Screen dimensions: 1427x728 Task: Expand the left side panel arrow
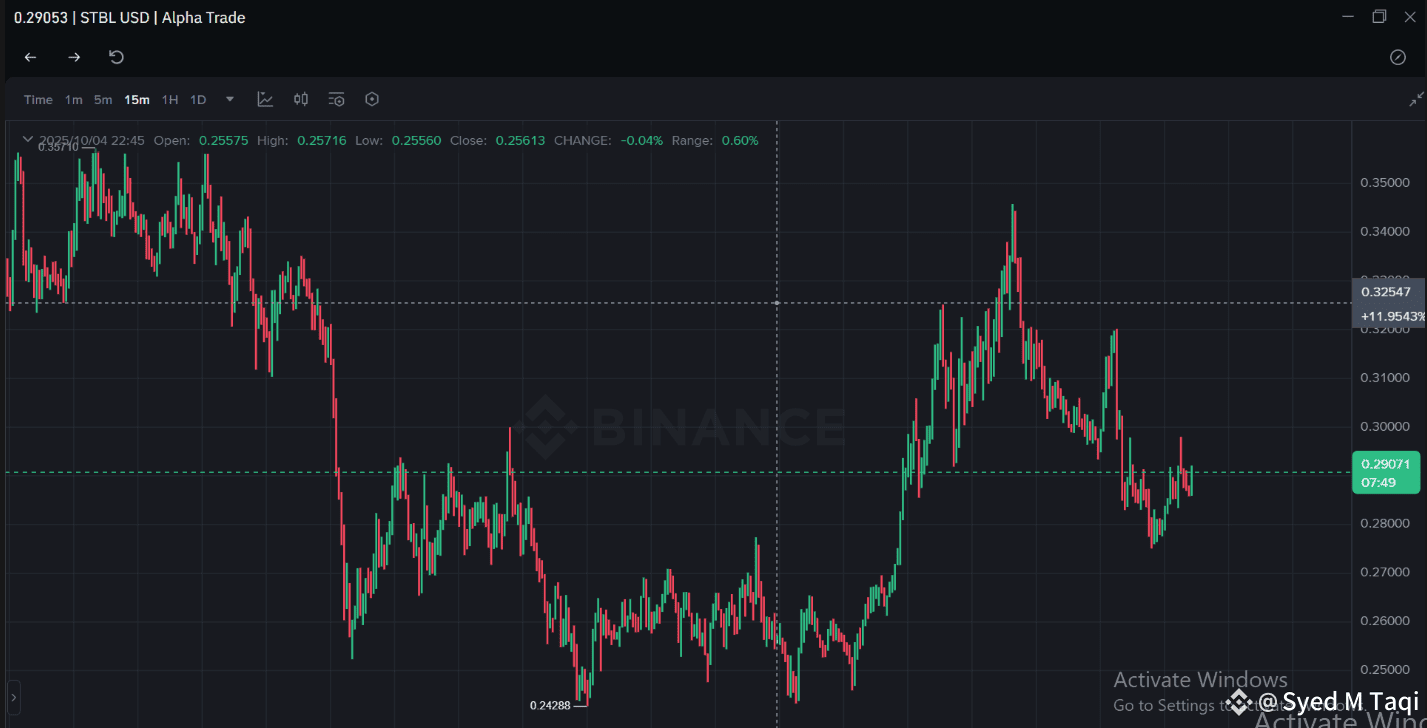coord(13,696)
